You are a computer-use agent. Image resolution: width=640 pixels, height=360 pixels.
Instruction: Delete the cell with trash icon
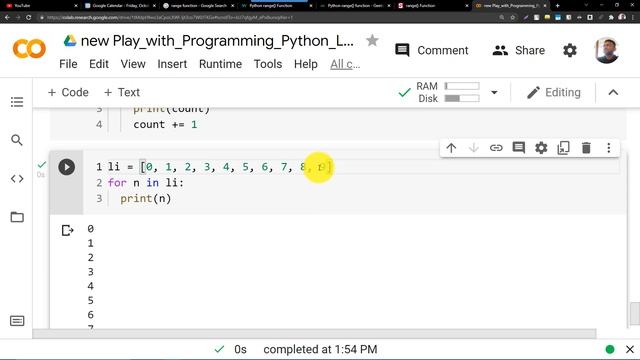click(586, 148)
